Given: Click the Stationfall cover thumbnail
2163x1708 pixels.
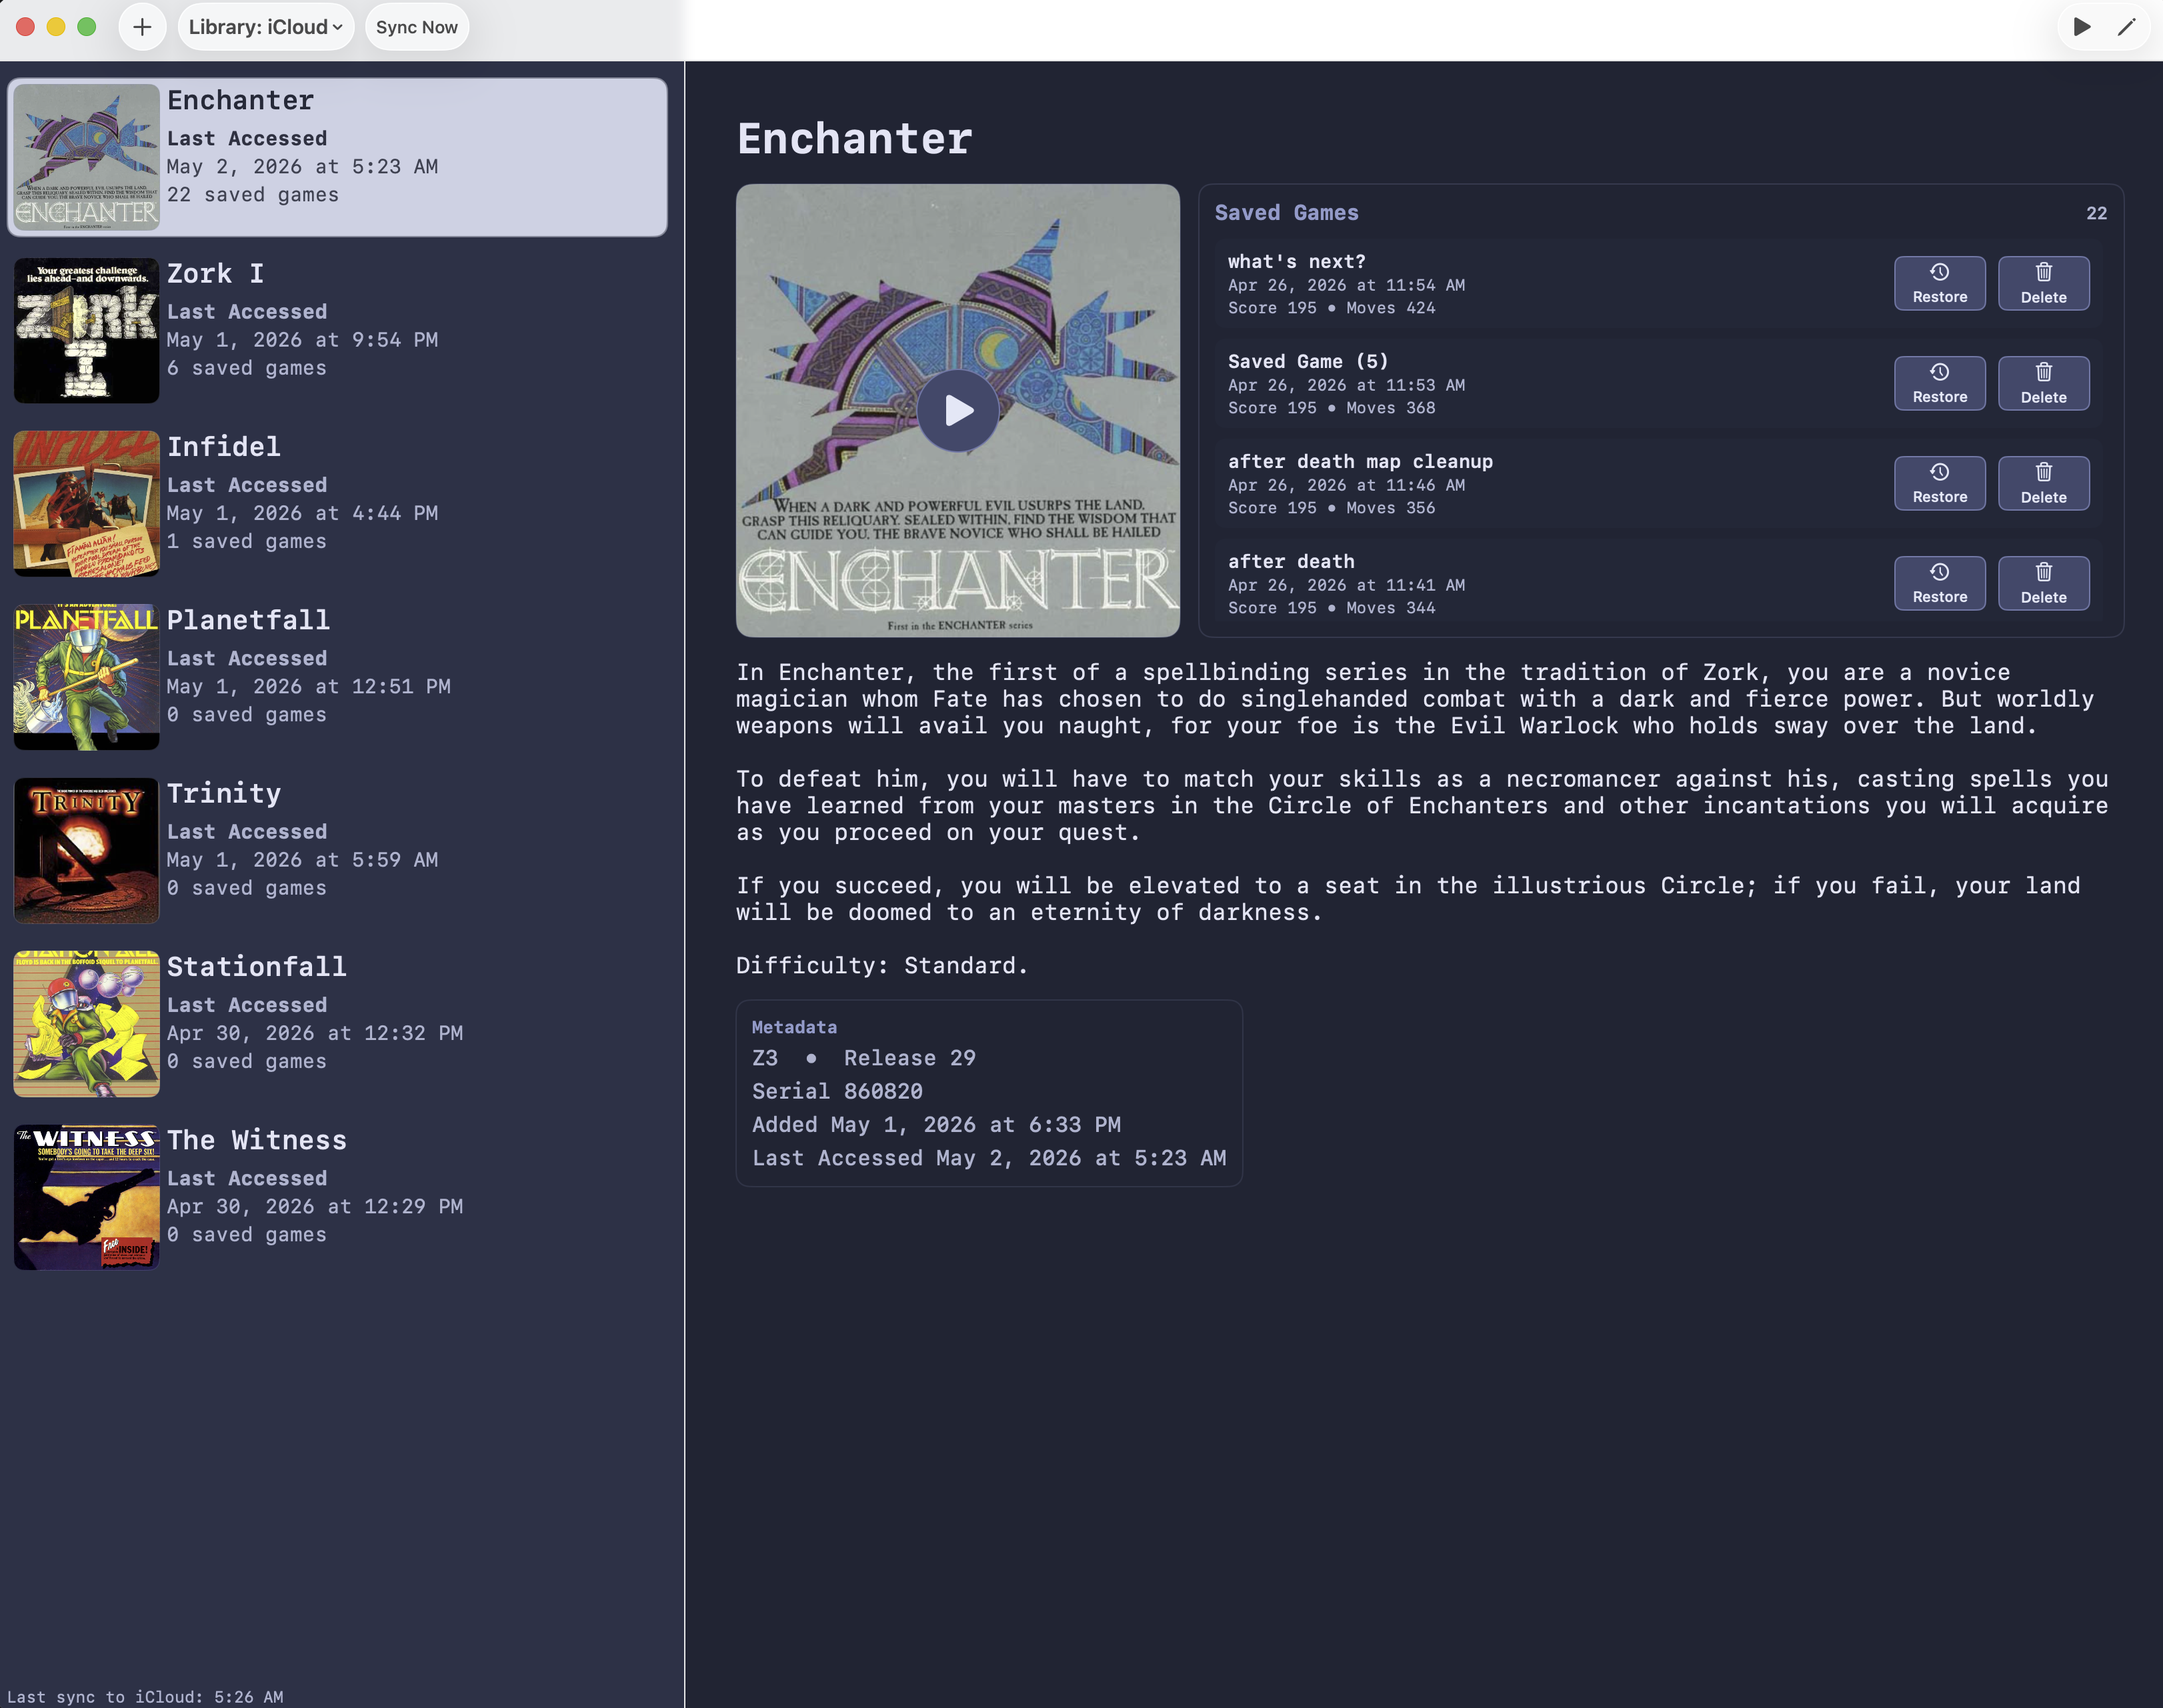Looking at the screenshot, I should tap(86, 1023).
